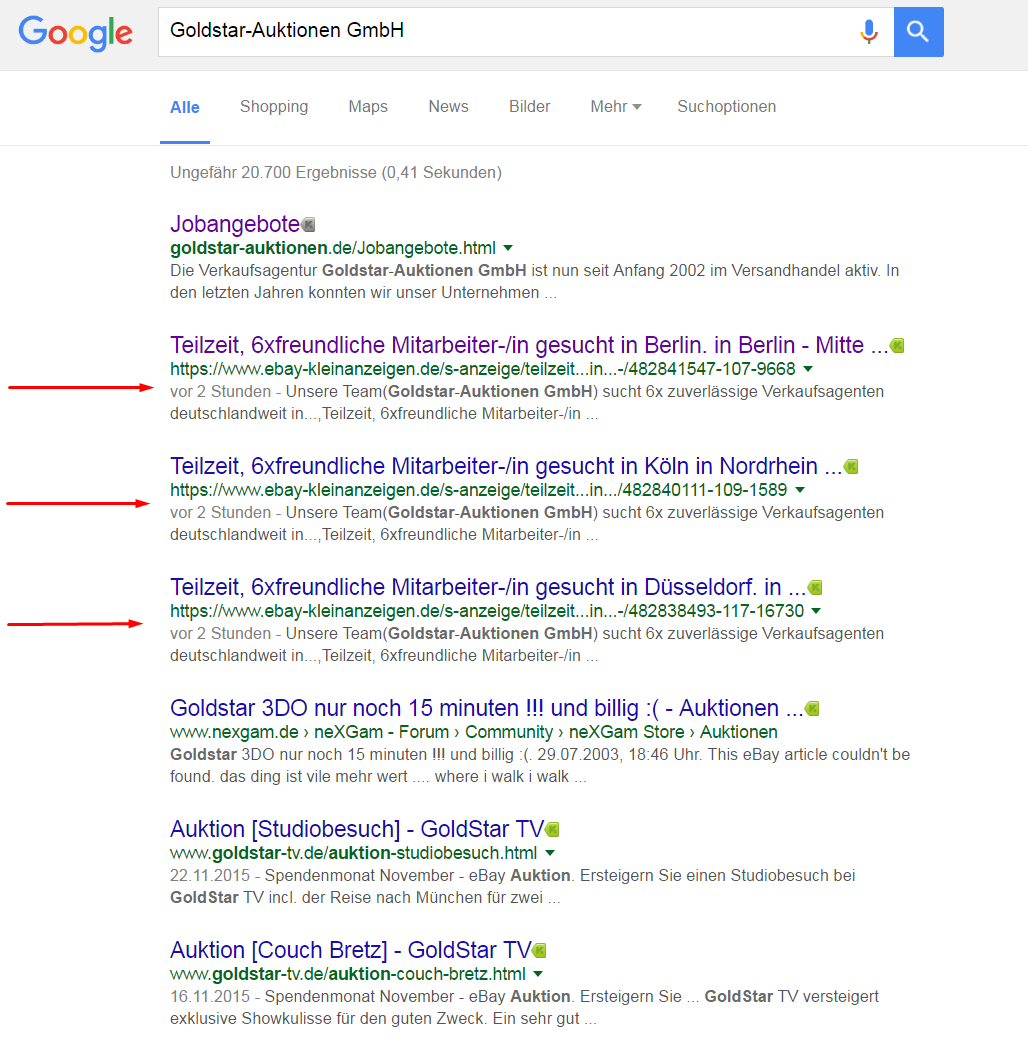Image resolution: width=1028 pixels, height=1045 pixels.
Task: Click the ebay-kleinanzeigen URL ending 482840111-109-1589
Action: click(x=479, y=490)
